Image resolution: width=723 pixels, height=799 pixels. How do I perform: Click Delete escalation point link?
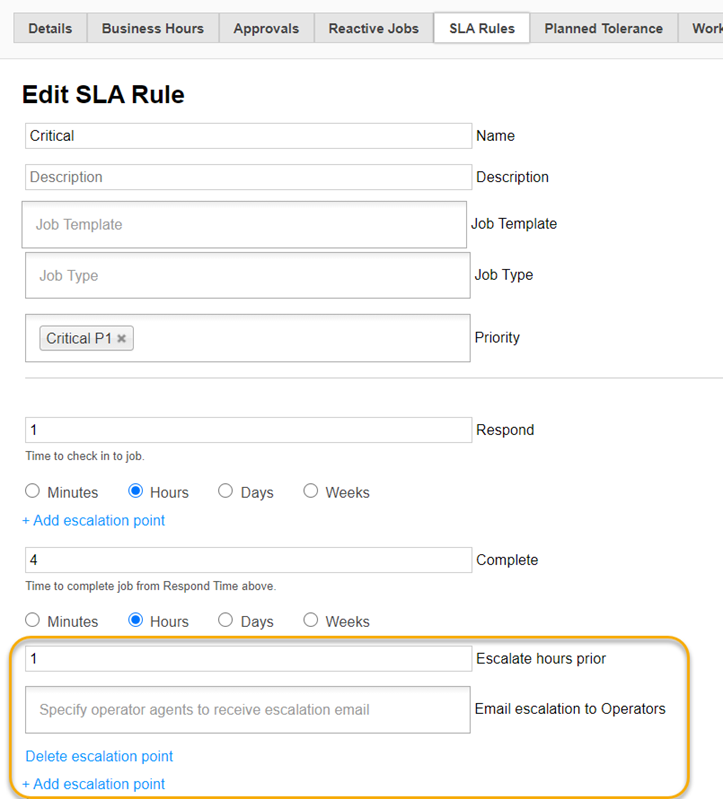(x=99, y=756)
